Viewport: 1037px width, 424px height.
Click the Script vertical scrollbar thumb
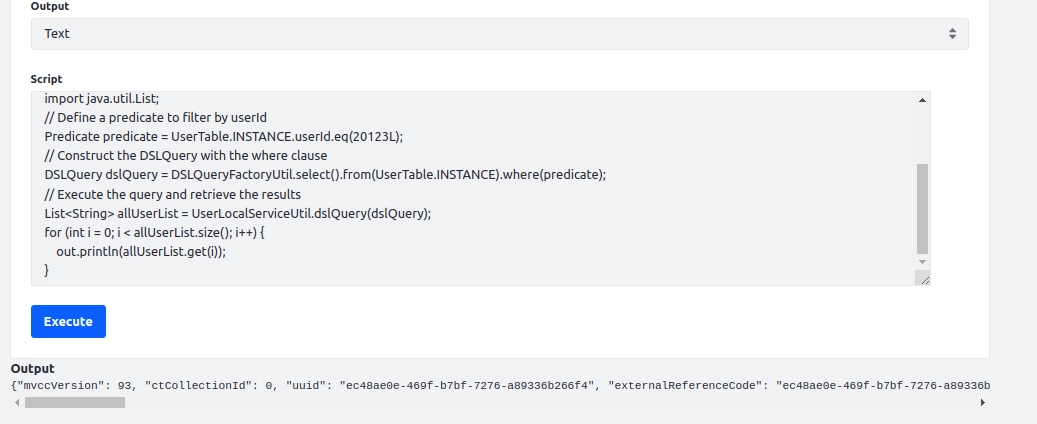[923, 209]
